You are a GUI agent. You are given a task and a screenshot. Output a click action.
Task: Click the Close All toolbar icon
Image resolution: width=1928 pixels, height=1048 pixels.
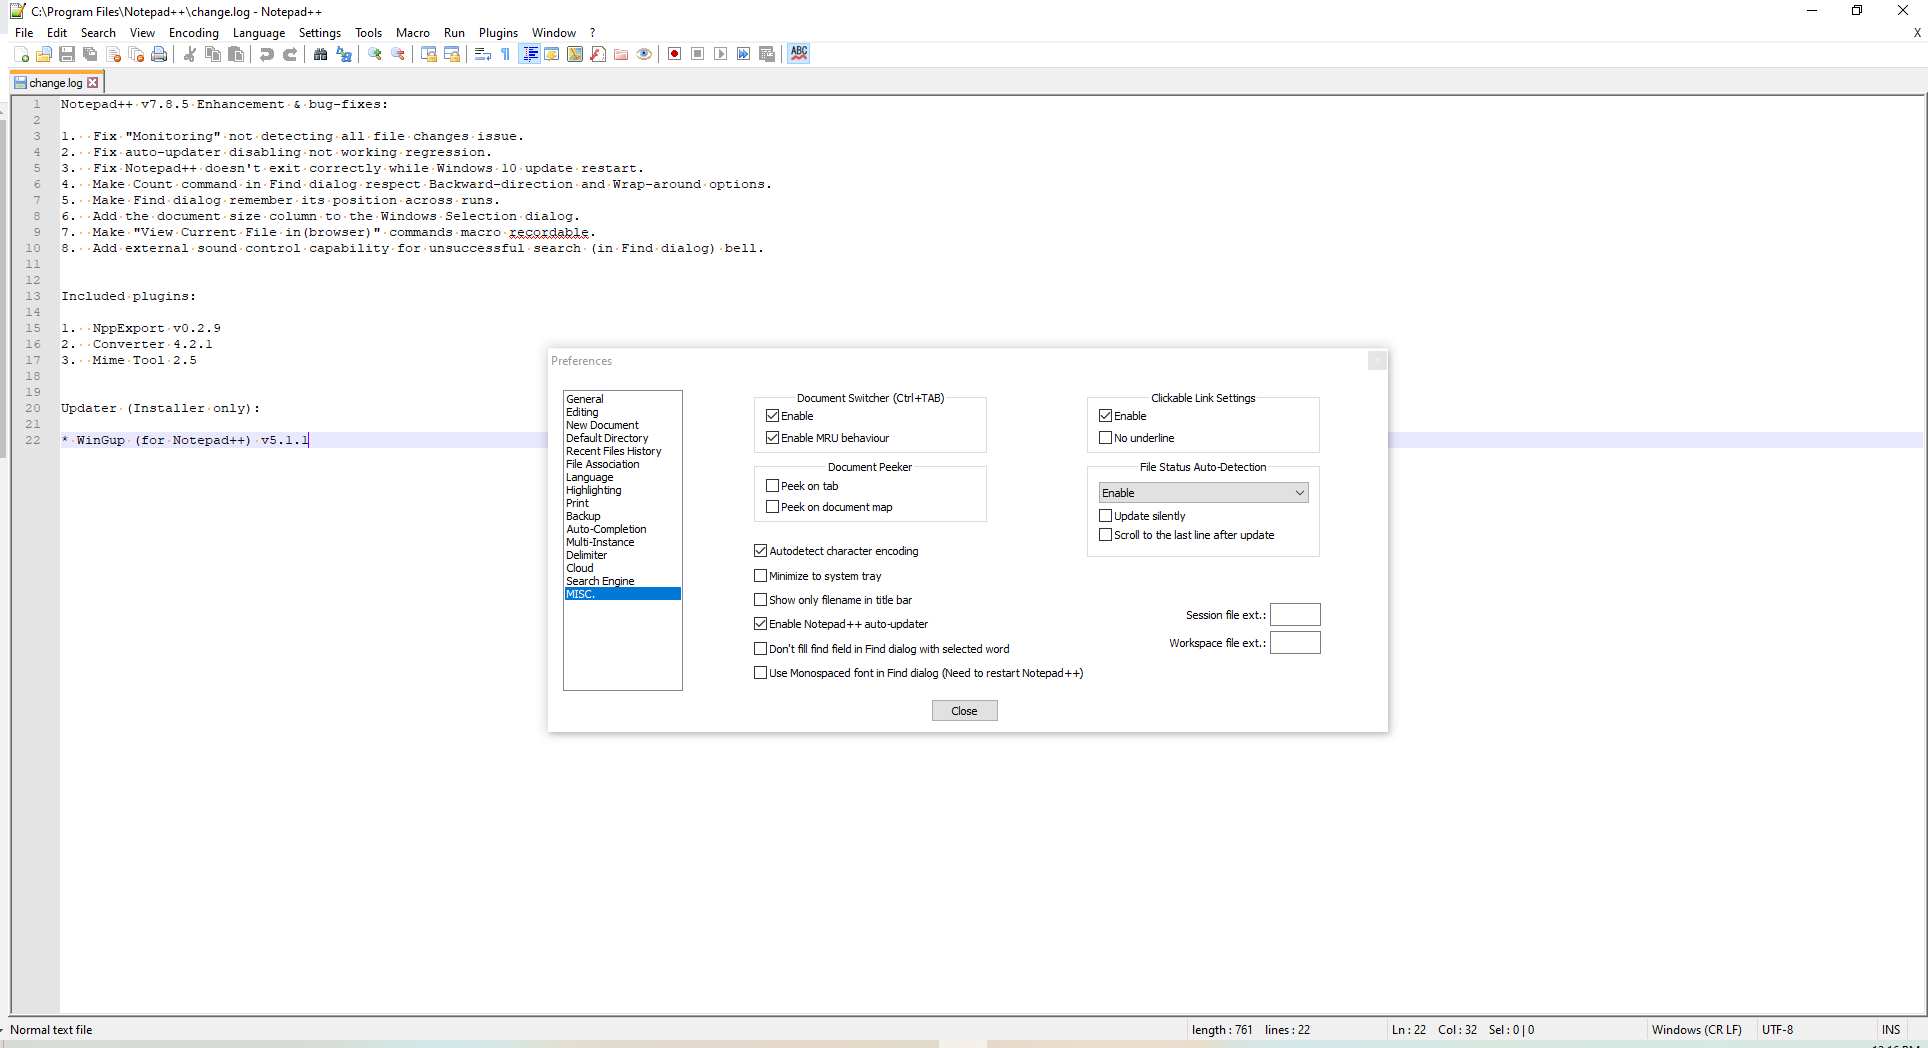[x=136, y=54]
